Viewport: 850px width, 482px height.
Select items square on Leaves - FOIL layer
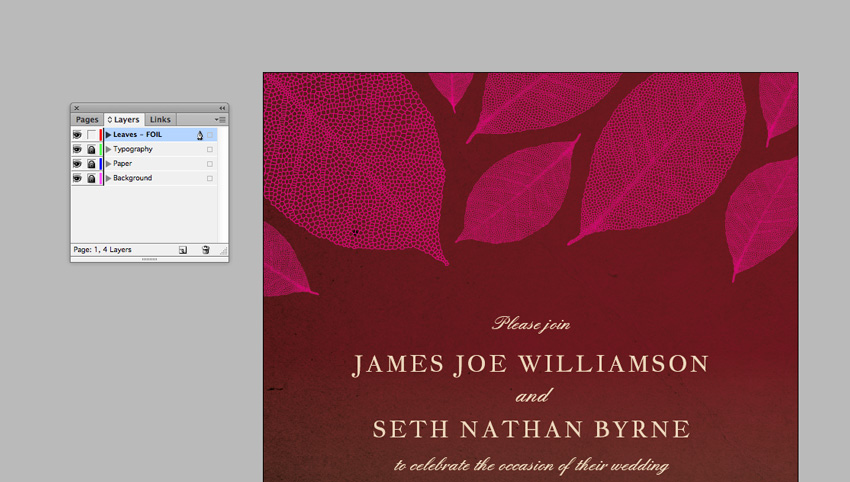(x=210, y=135)
